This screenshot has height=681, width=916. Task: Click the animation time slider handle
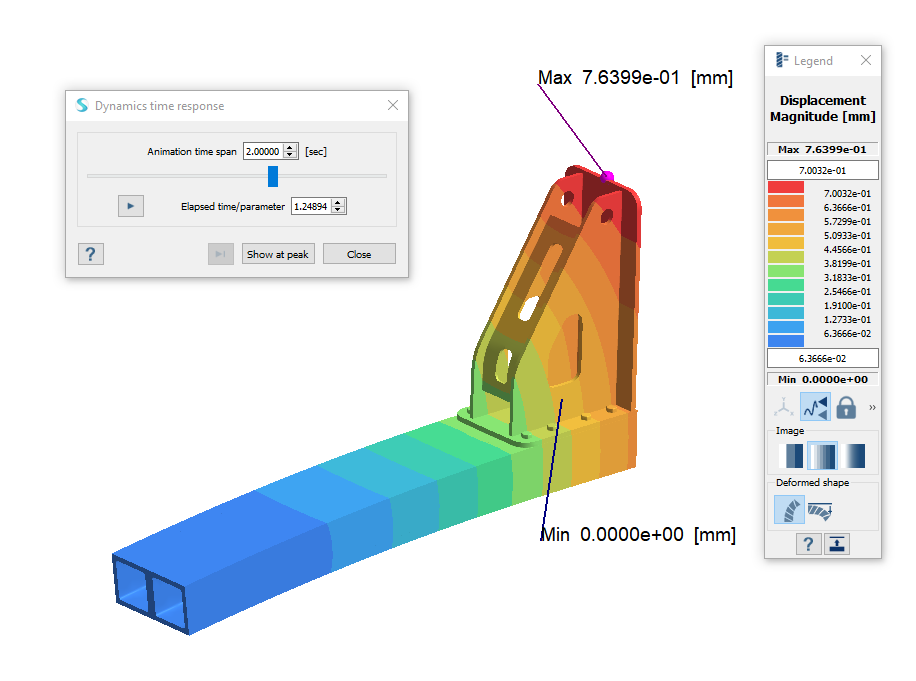pyautogui.click(x=272, y=176)
